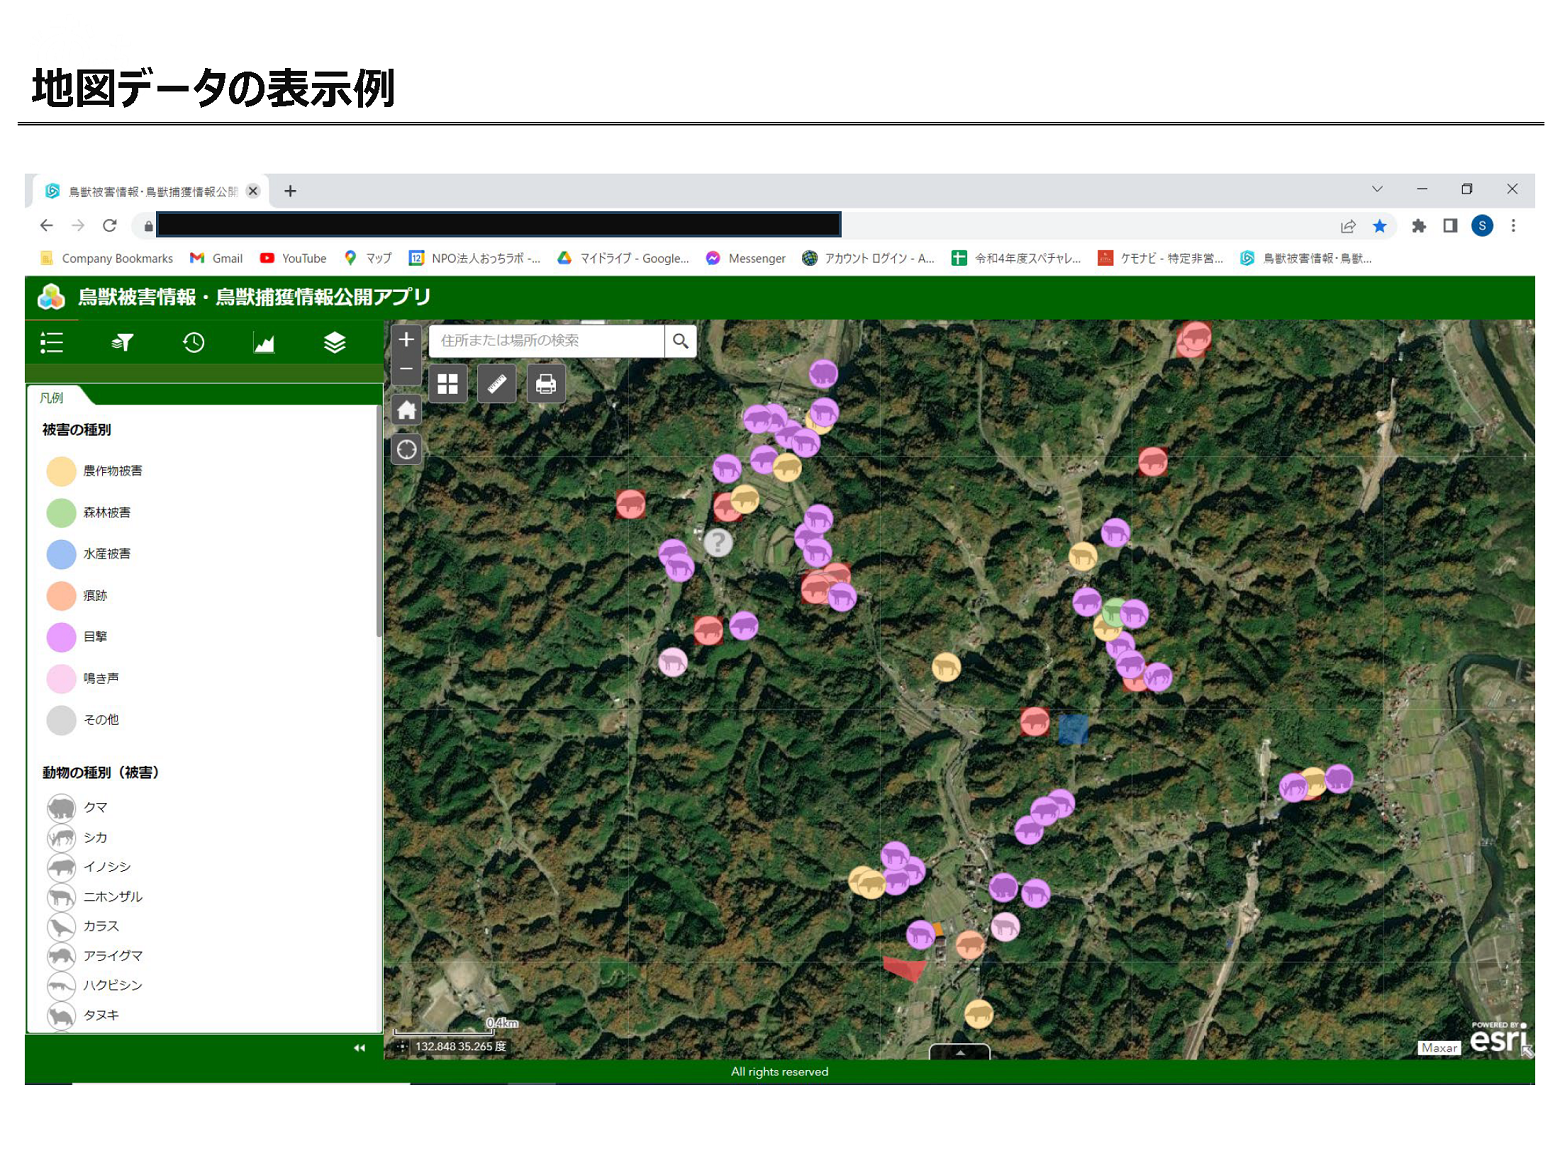Bookmark this page with star icon
This screenshot has height=1175, width=1560.
[x=1380, y=226]
